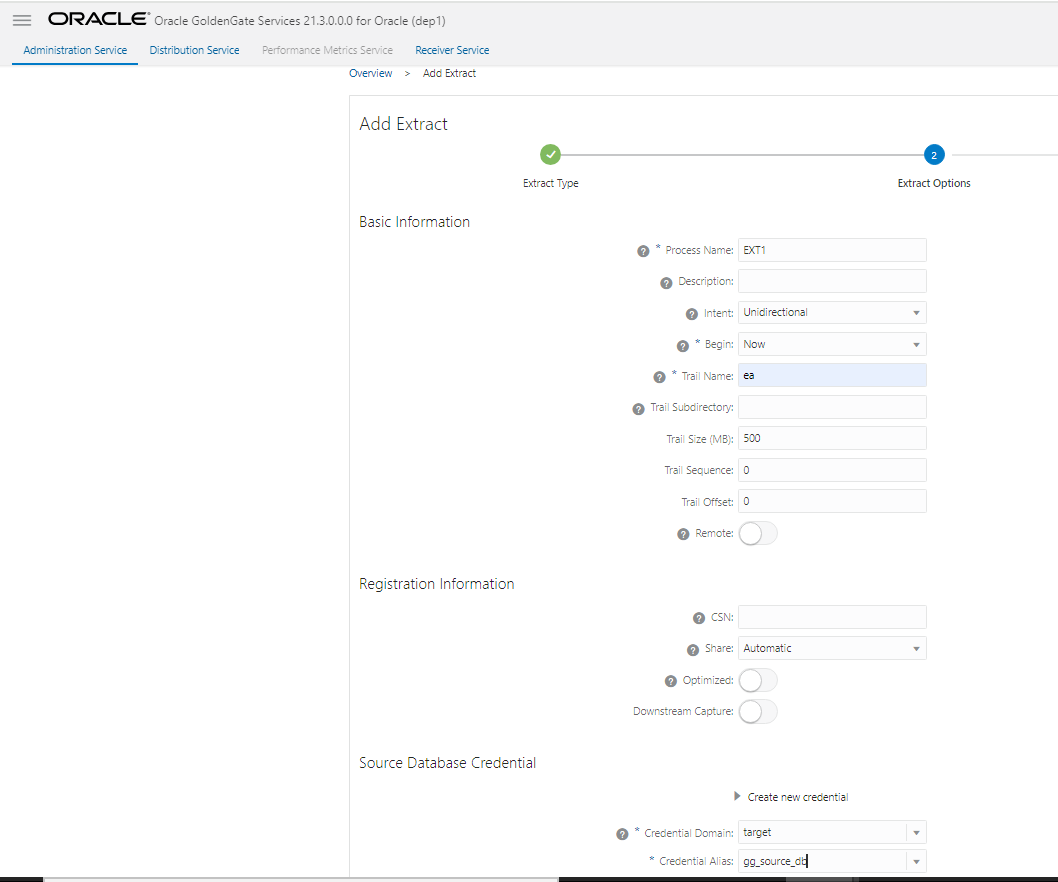
Task: Click the Basic Information heading
Action: pyautogui.click(x=414, y=222)
